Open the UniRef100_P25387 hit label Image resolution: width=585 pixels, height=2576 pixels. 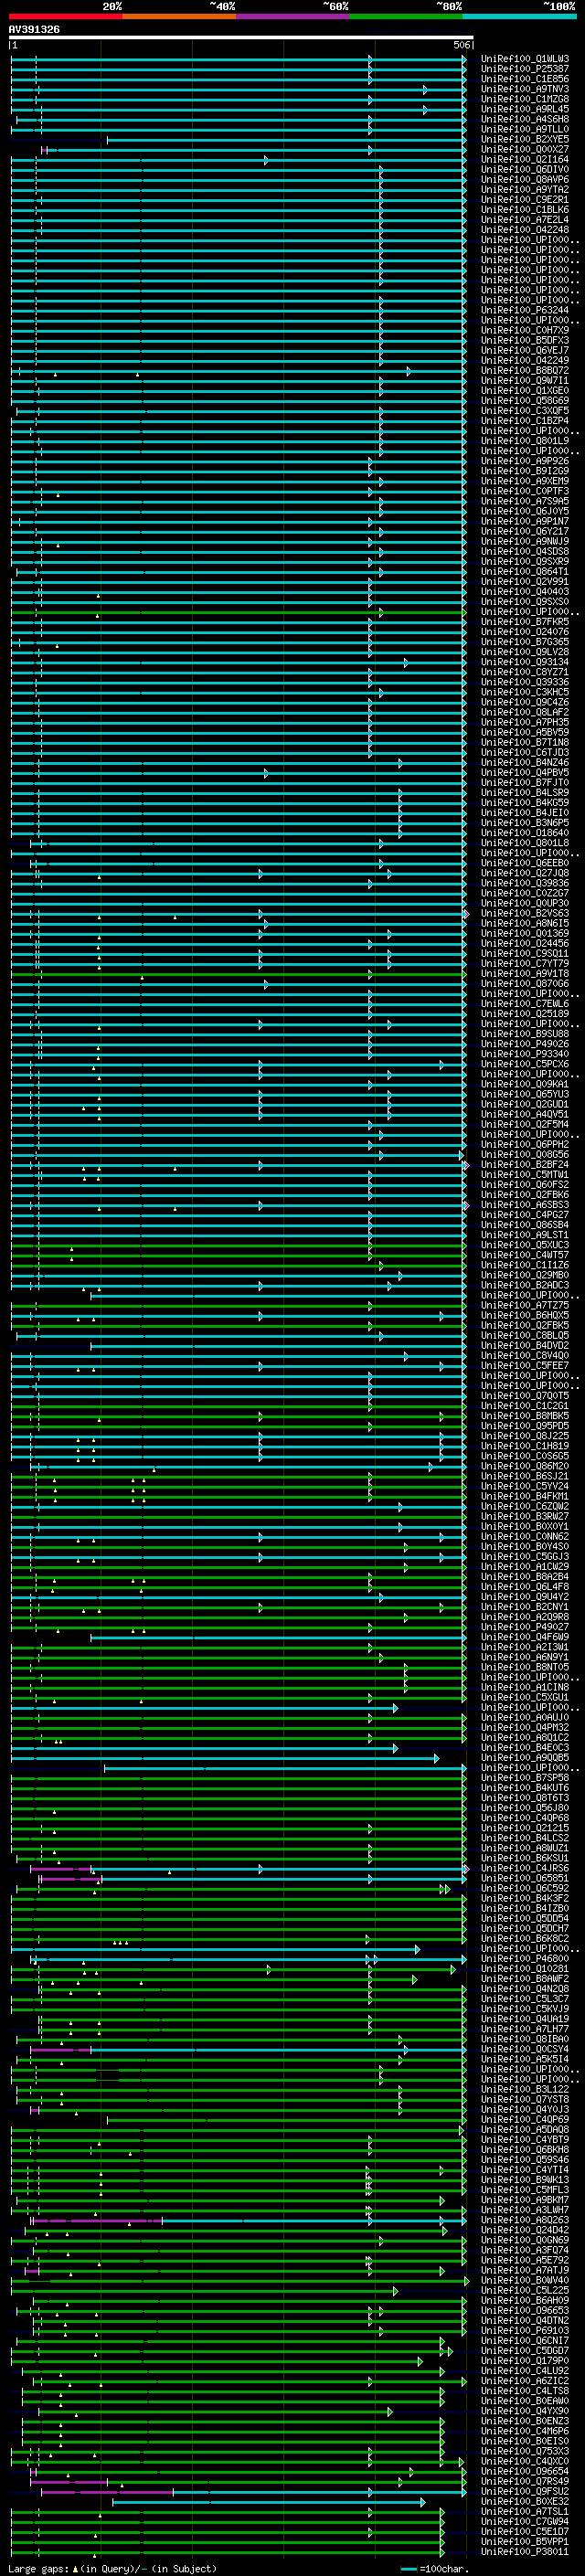point(524,69)
